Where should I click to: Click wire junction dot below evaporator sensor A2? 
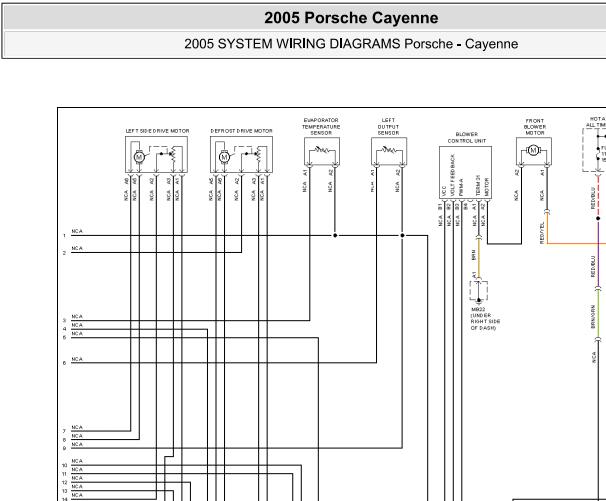click(335, 235)
